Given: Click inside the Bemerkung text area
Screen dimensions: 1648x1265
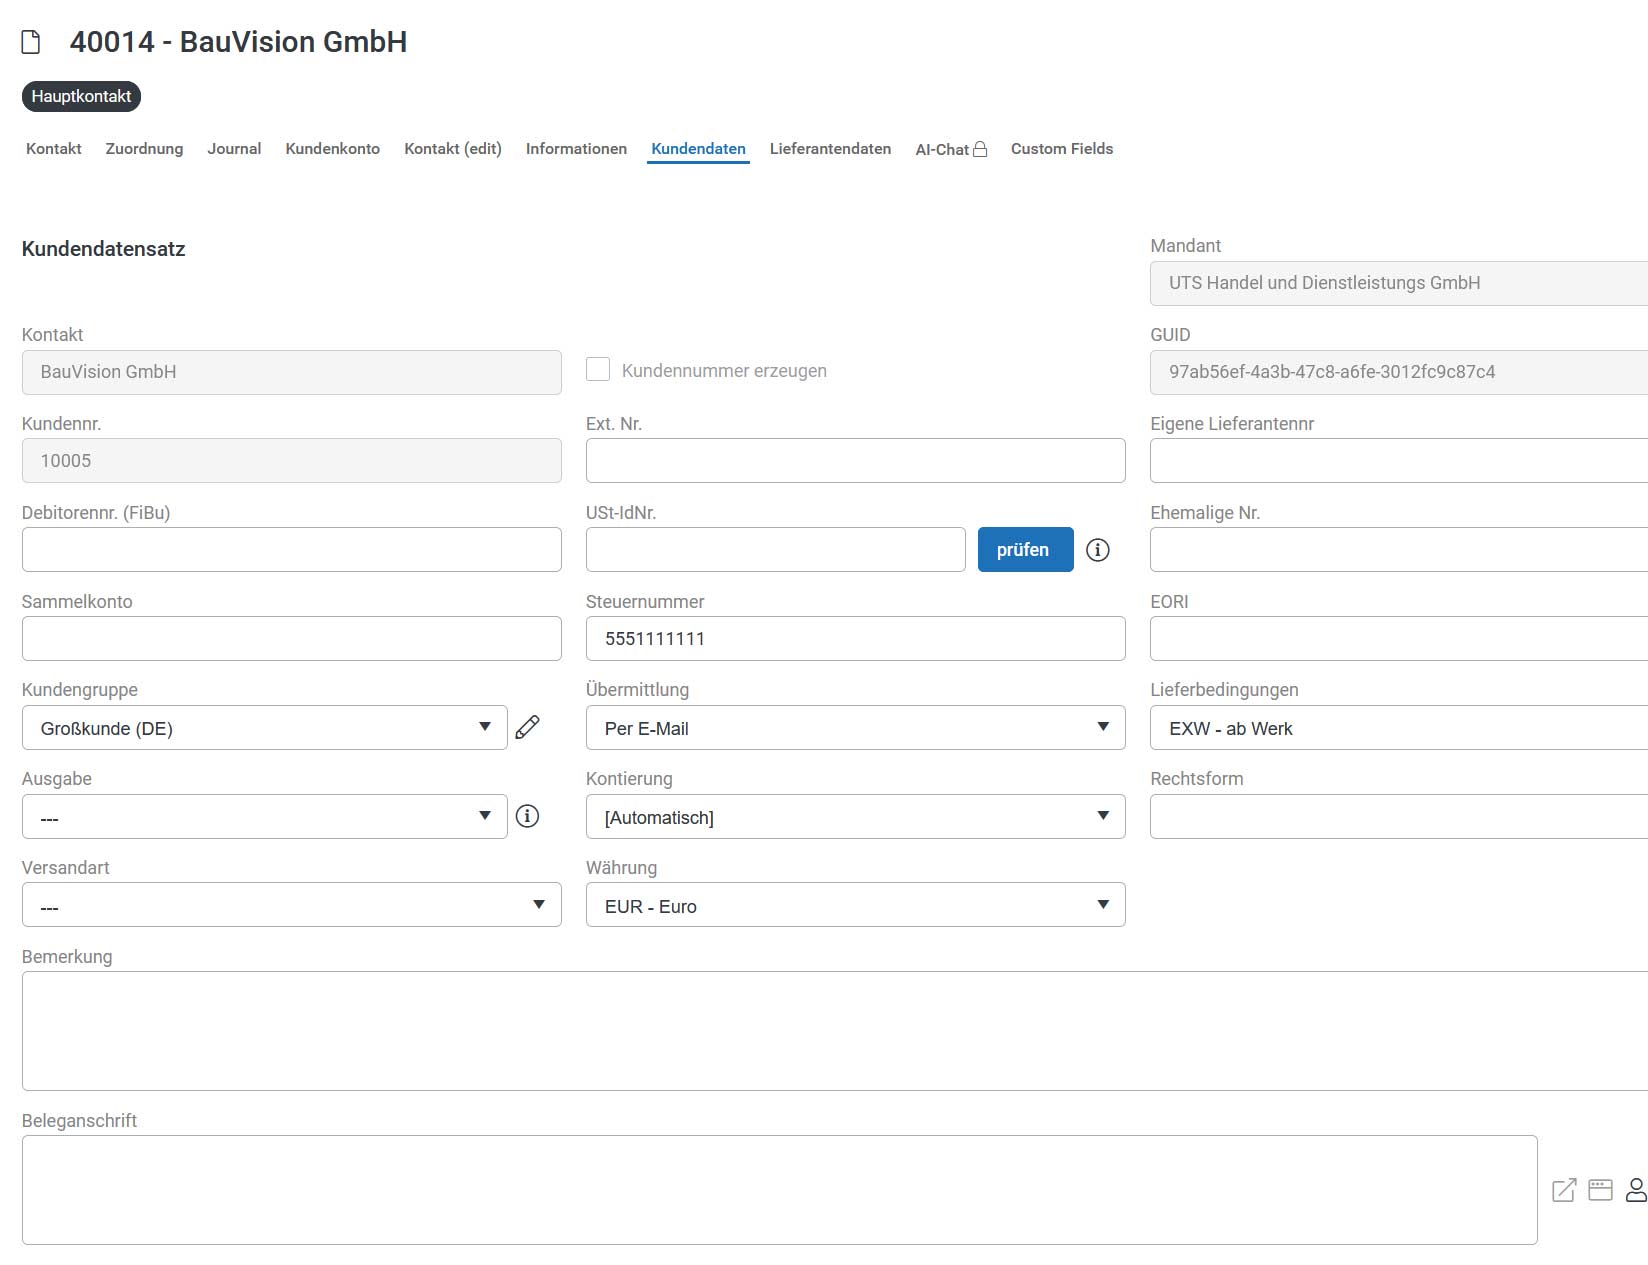Looking at the screenshot, I should pos(835,1031).
